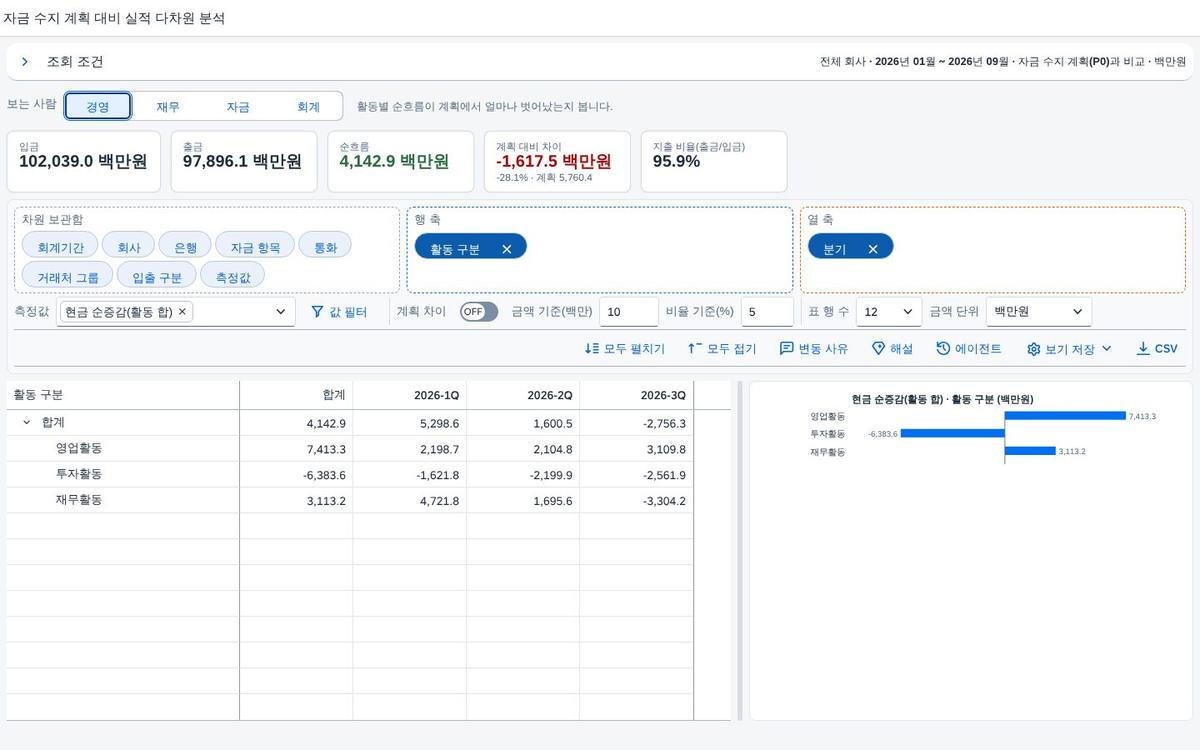This screenshot has height=750, width=1200.
Task: Click the 활동 구분 column header
Action: click(123, 395)
